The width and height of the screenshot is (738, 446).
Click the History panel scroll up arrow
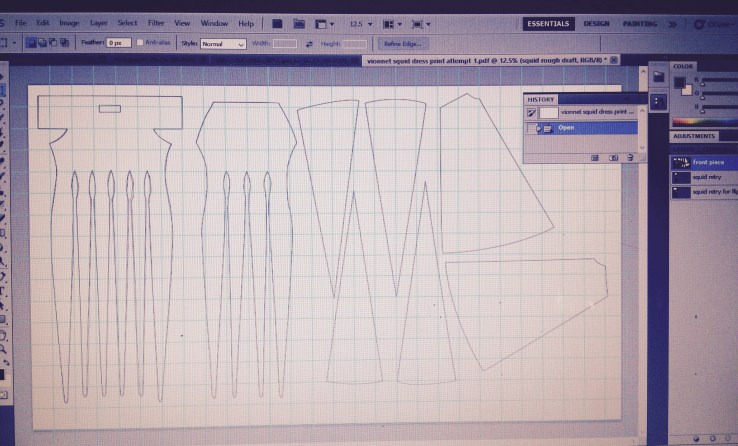(642, 111)
